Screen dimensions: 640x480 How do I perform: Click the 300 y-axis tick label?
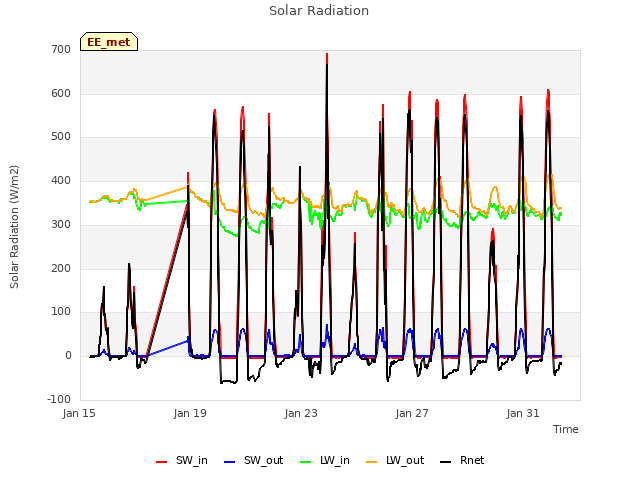[x=61, y=224]
